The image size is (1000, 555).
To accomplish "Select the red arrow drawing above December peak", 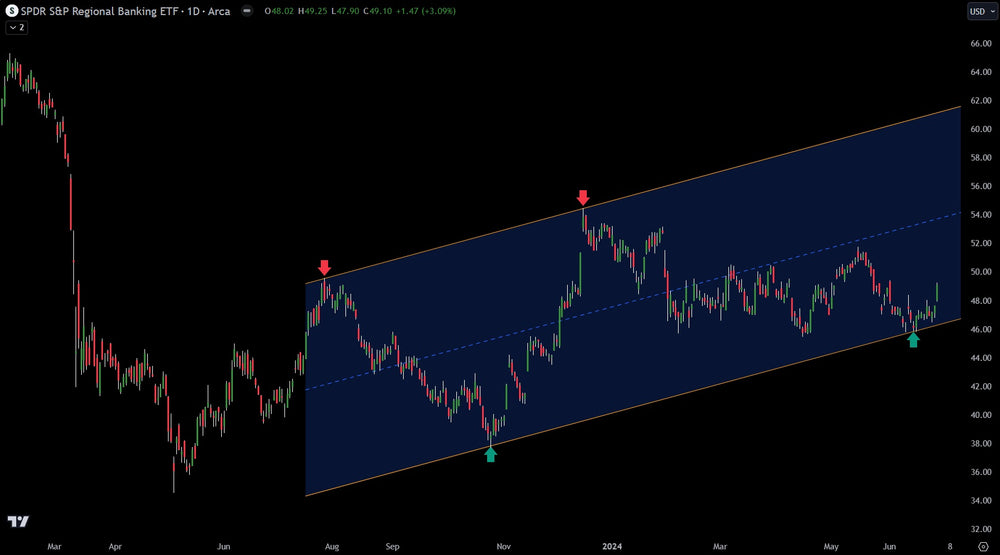I will pos(583,197).
